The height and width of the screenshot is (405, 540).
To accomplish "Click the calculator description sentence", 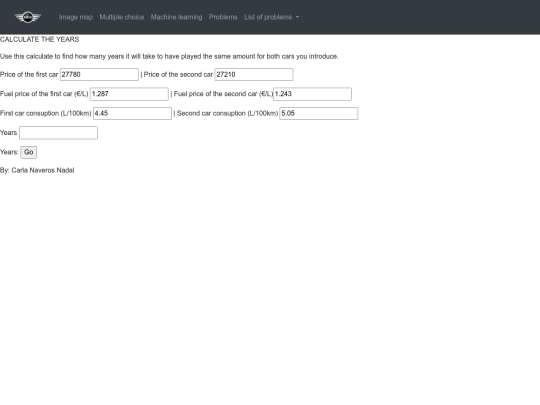I will click(x=169, y=56).
